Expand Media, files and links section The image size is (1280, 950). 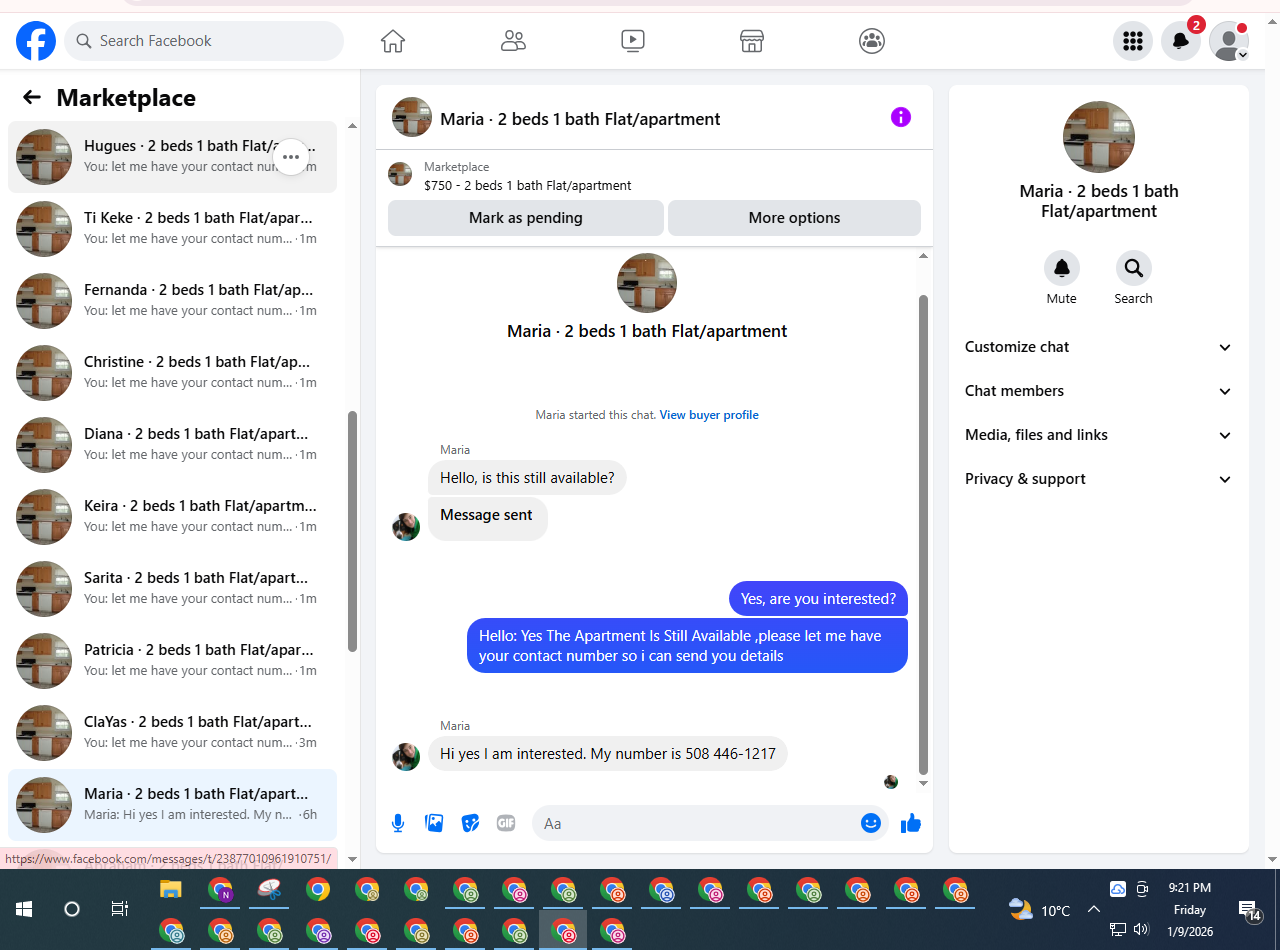1099,435
